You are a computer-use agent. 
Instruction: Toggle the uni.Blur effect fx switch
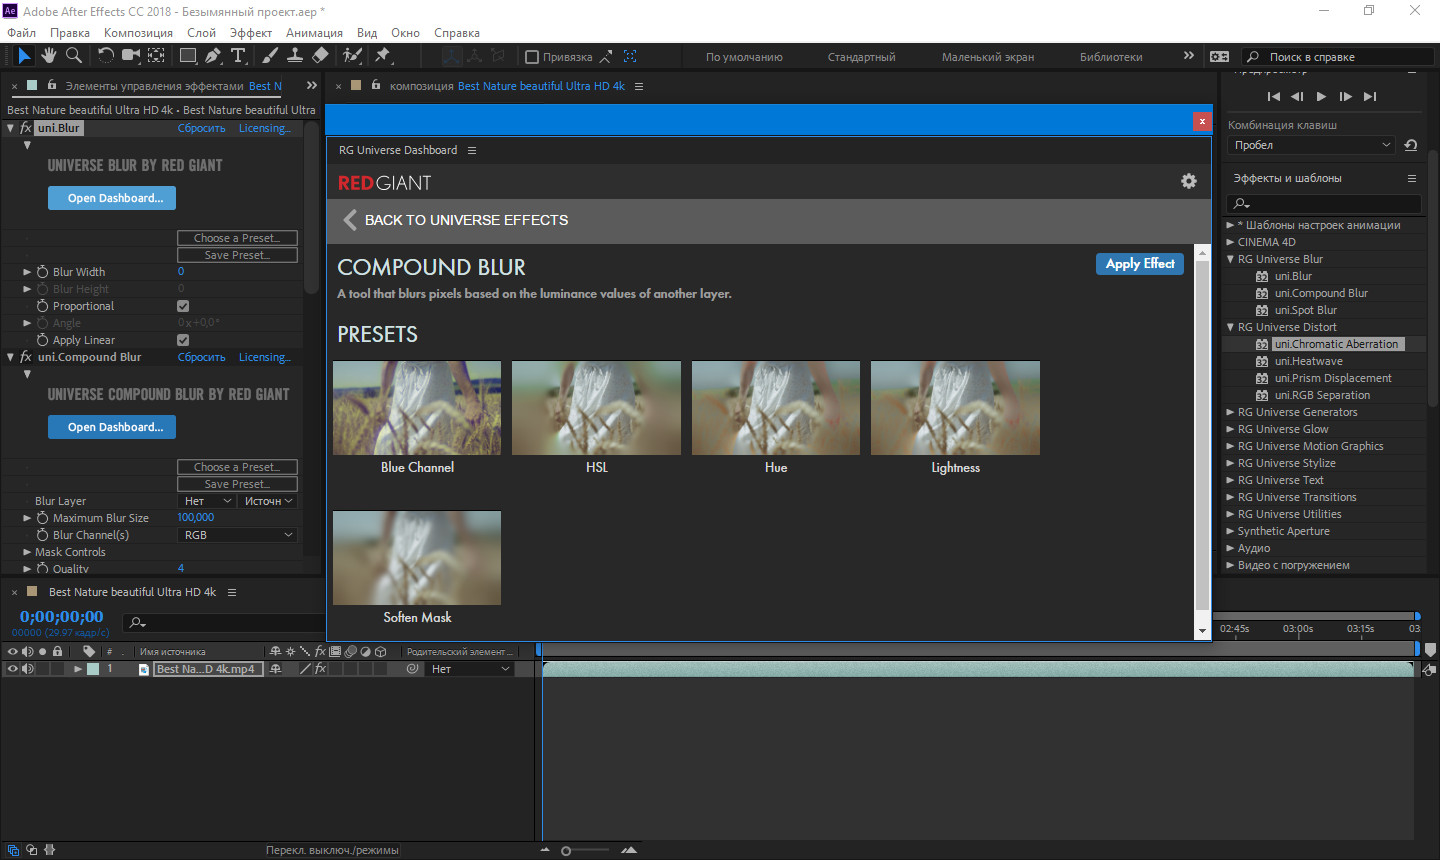pyautogui.click(x=26, y=128)
